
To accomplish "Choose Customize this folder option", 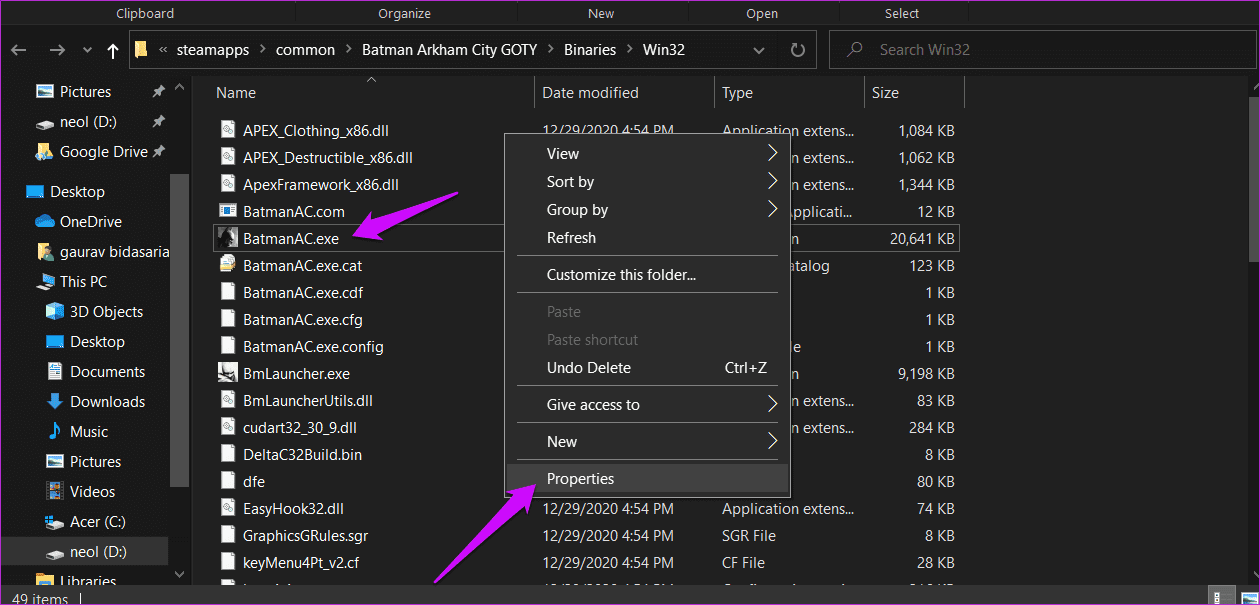I will pyautogui.click(x=648, y=275).
